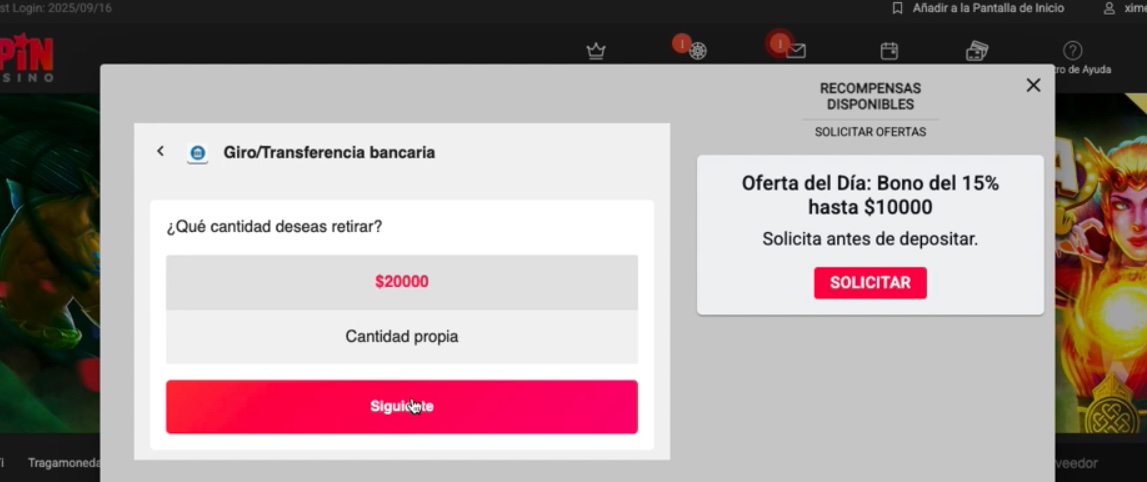
Task: Open the envelope messages icon
Action: [796, 51]
